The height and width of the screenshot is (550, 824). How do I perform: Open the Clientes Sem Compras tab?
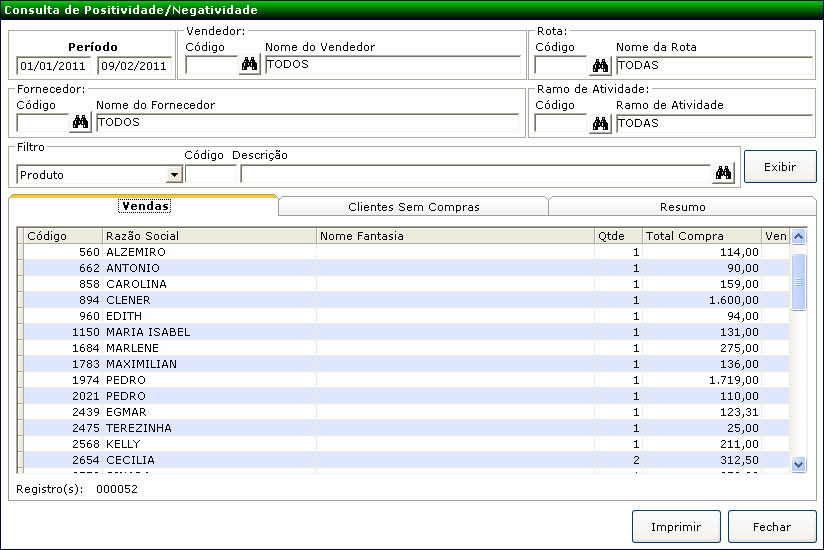pos(414,207)
